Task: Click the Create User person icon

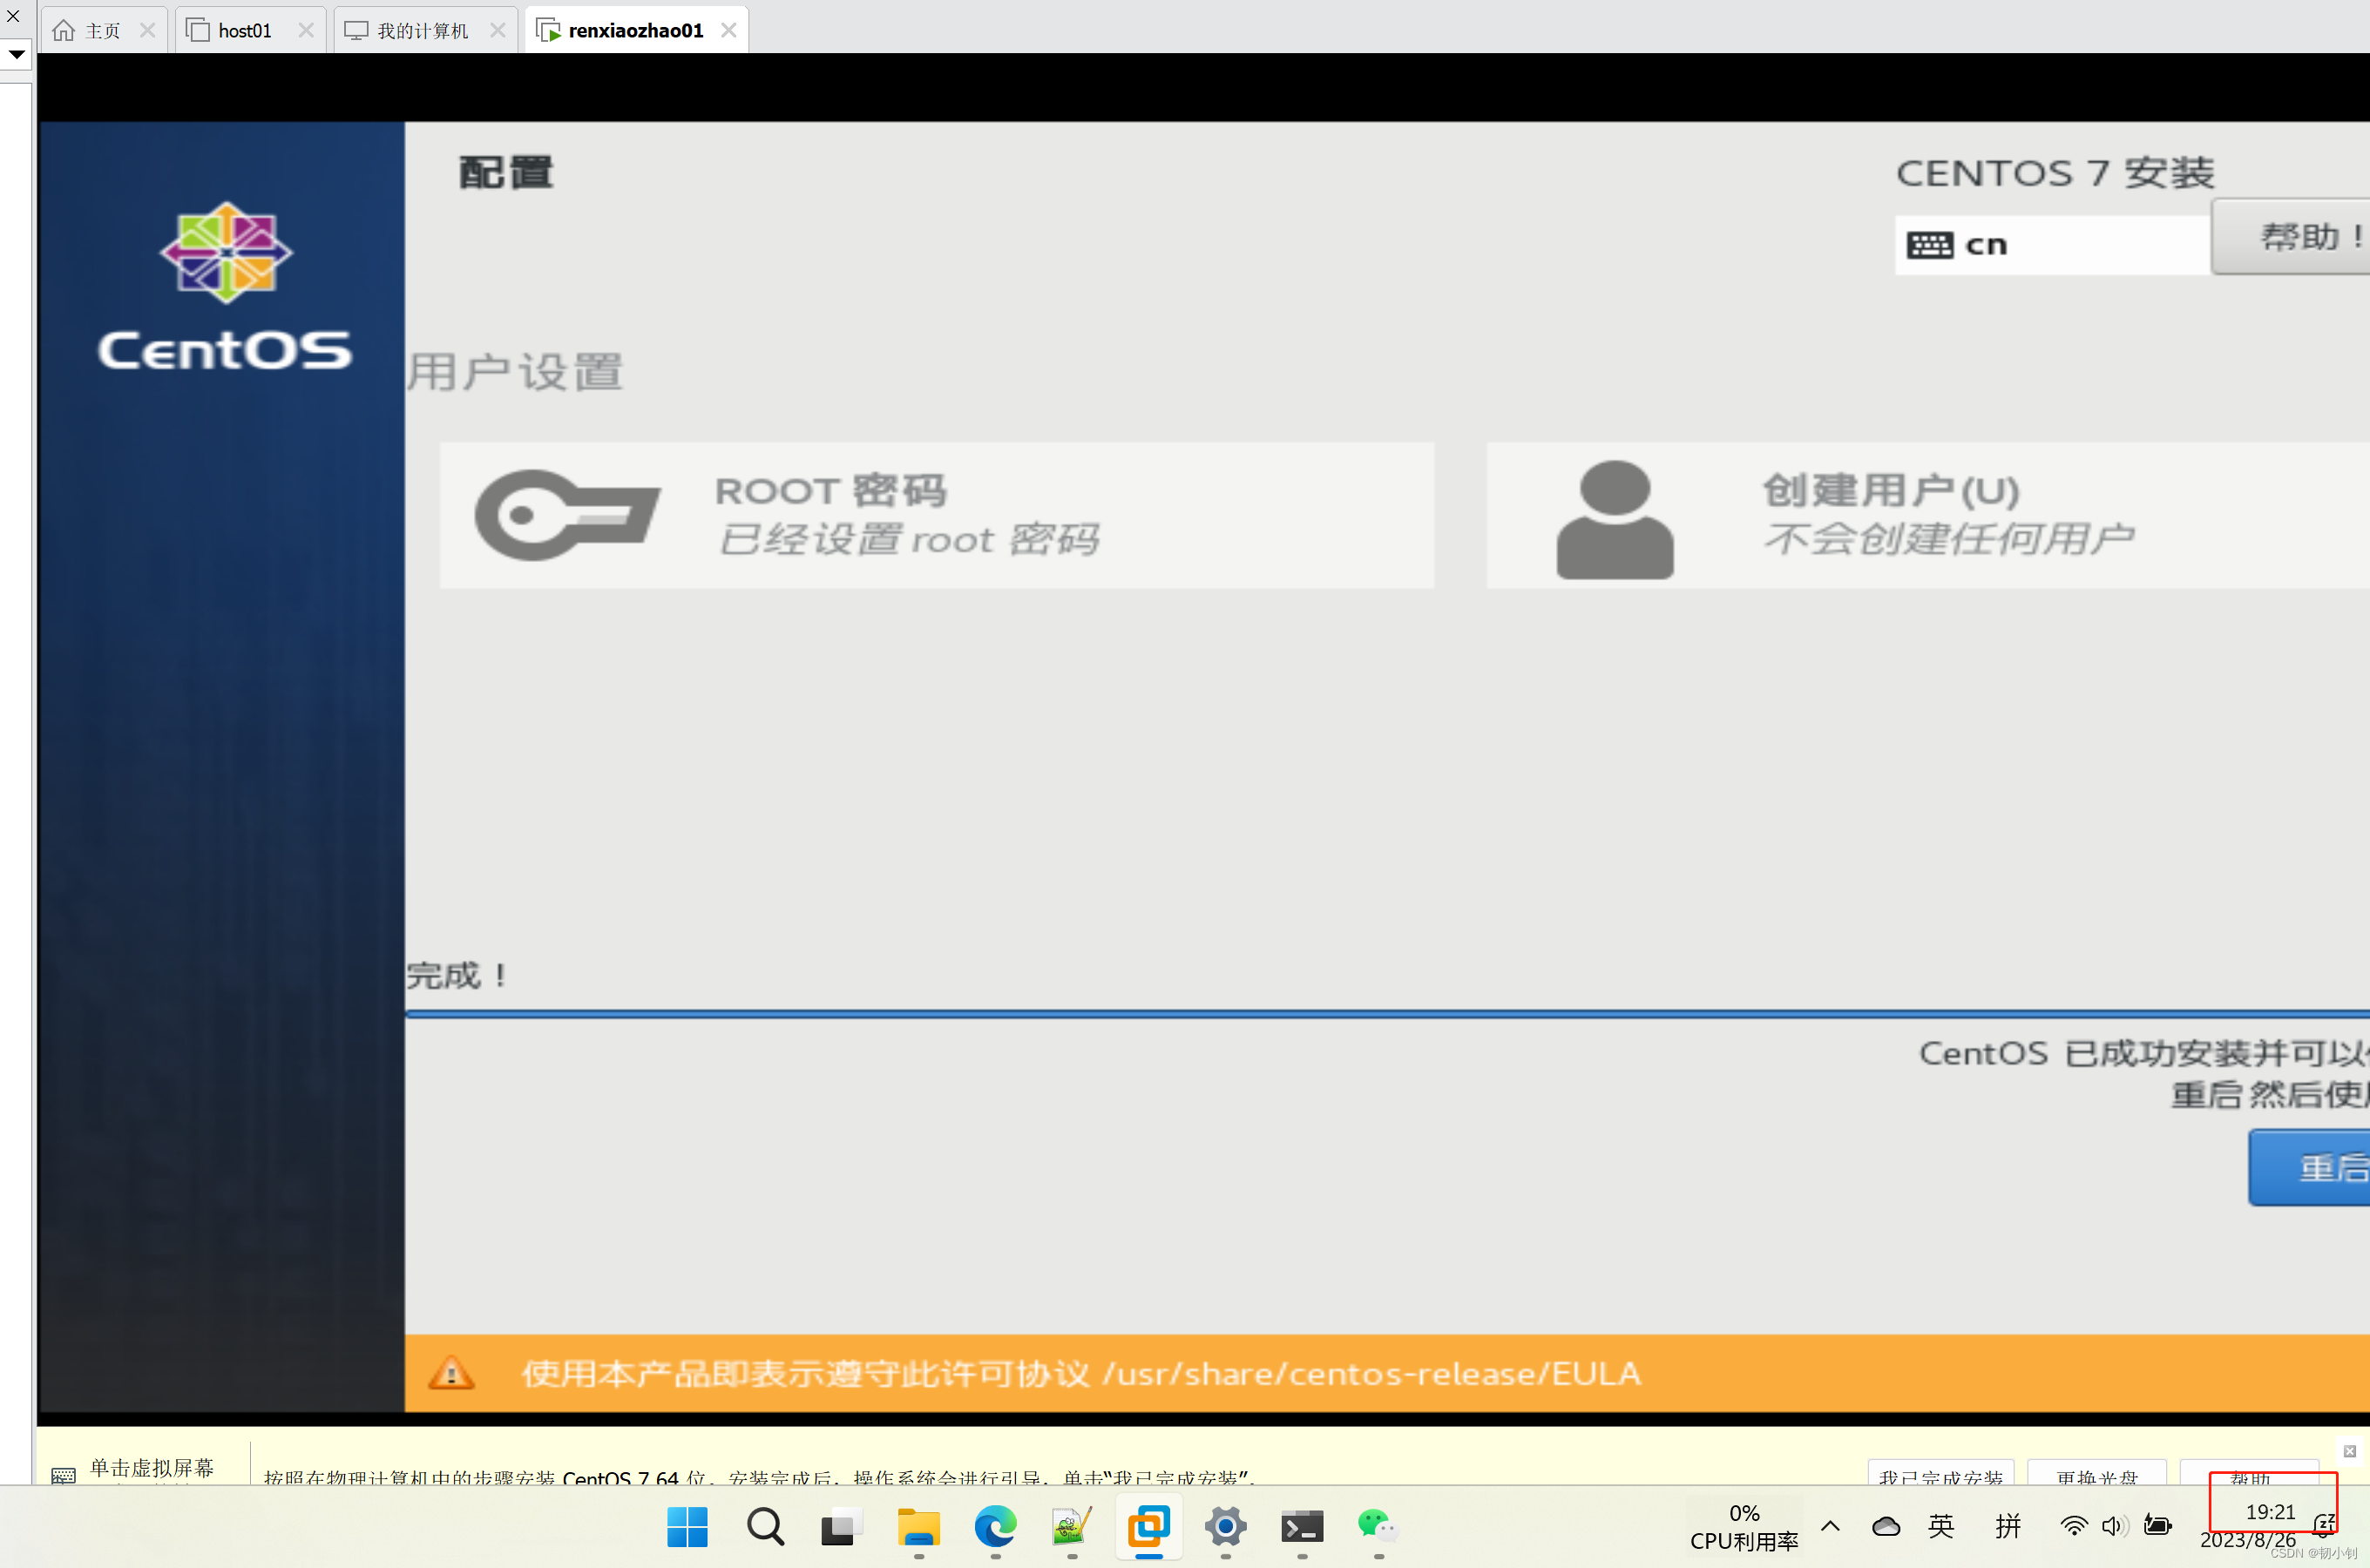Action: (1614, 519)
